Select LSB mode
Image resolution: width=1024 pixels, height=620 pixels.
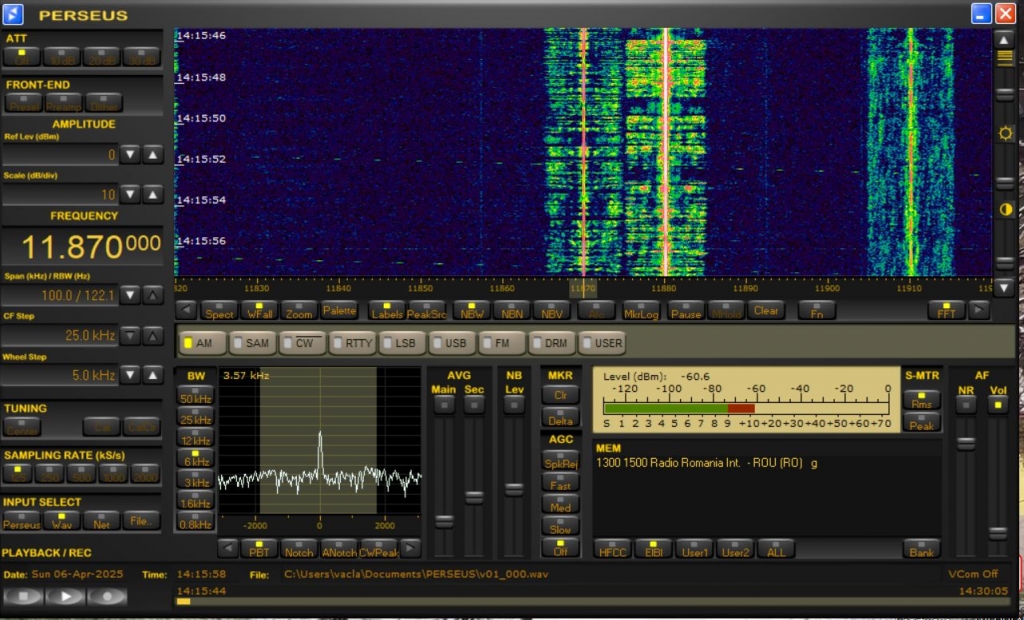(400, 343)
